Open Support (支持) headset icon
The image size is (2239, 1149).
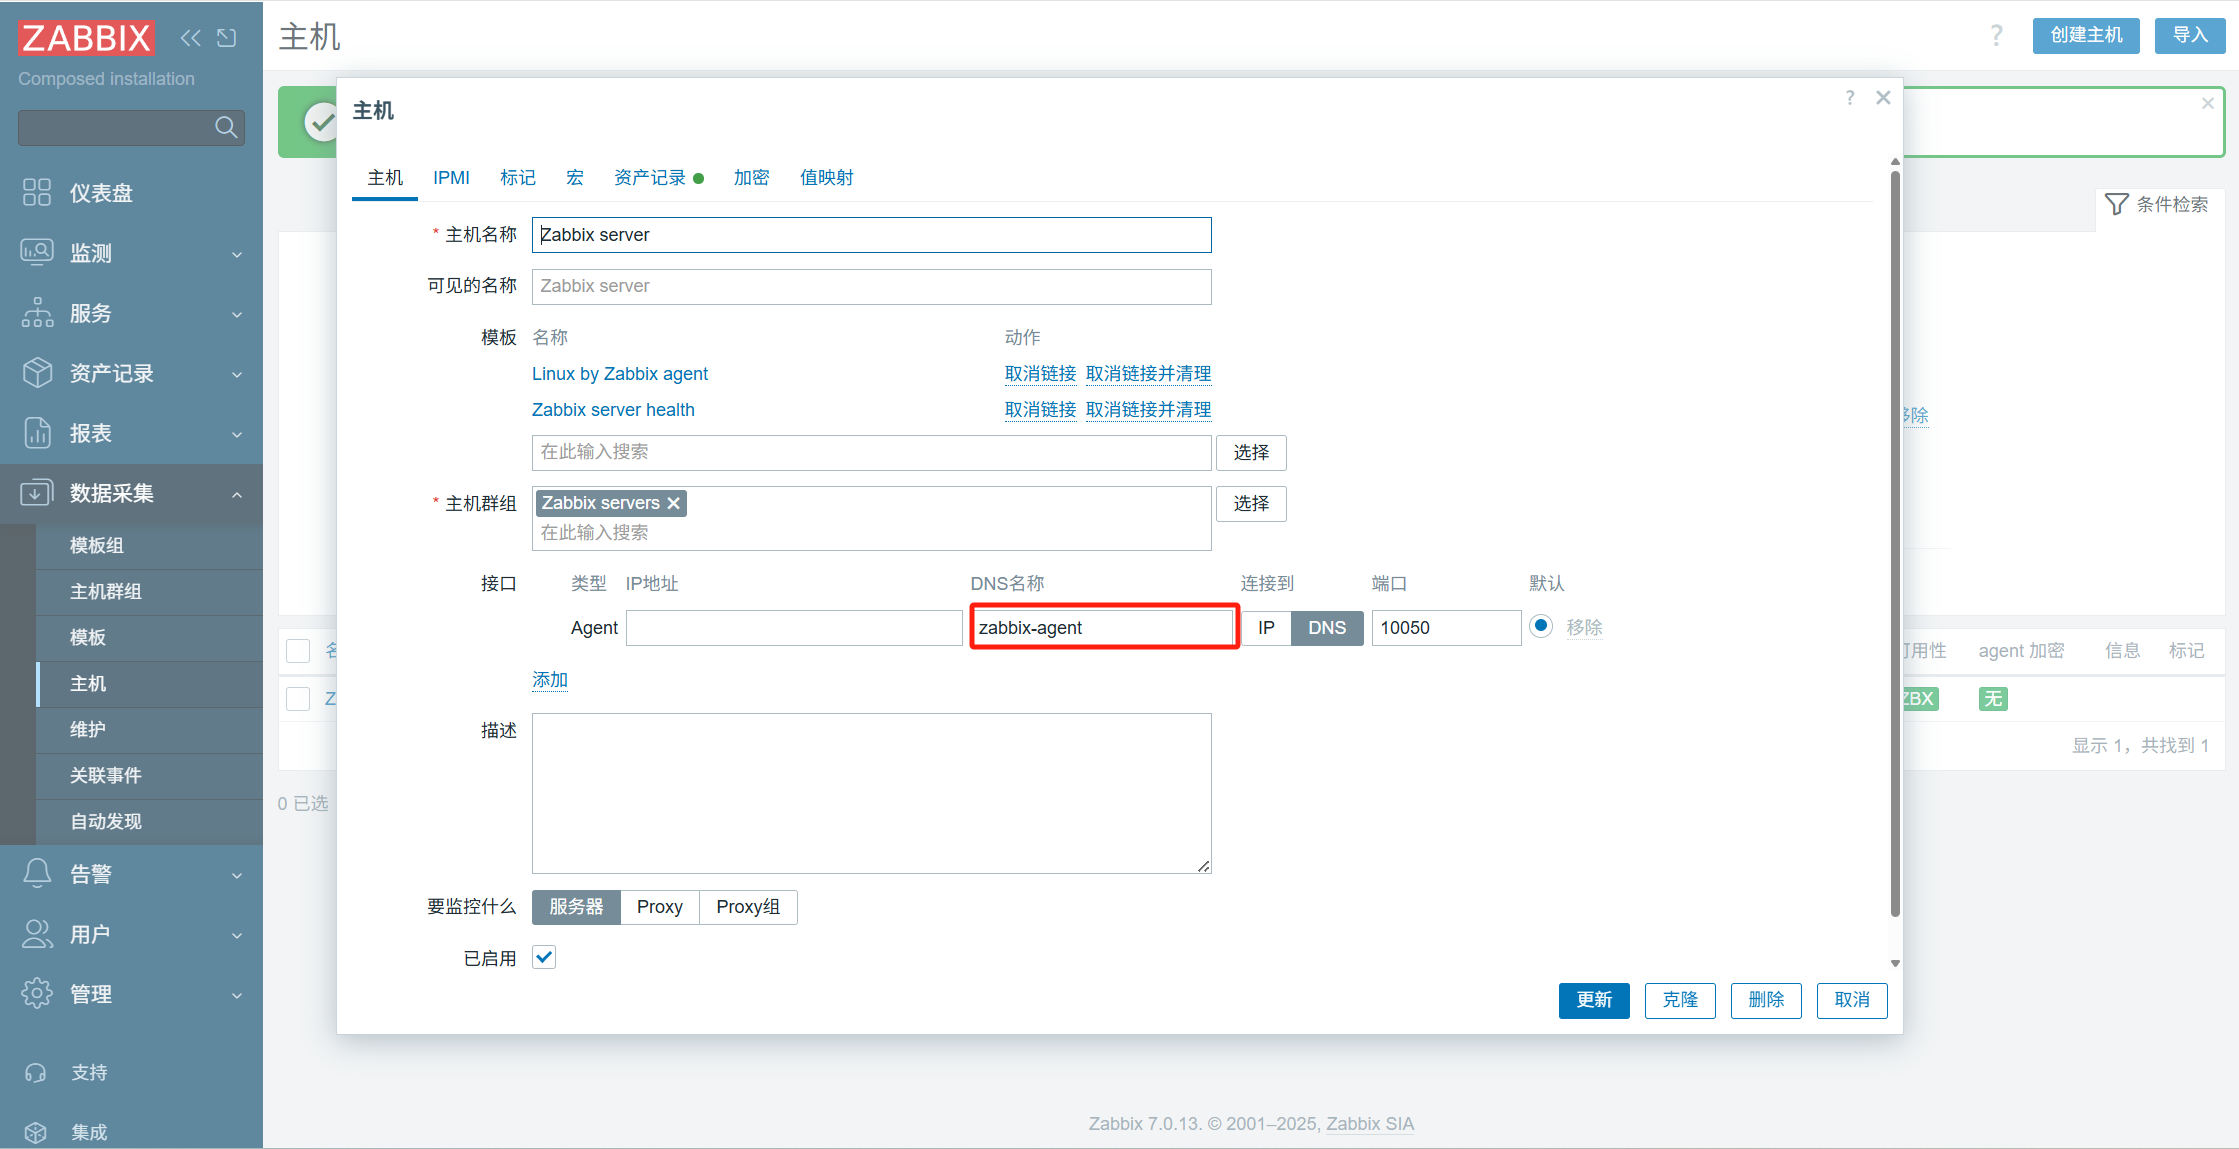(x=36, y=1072)
